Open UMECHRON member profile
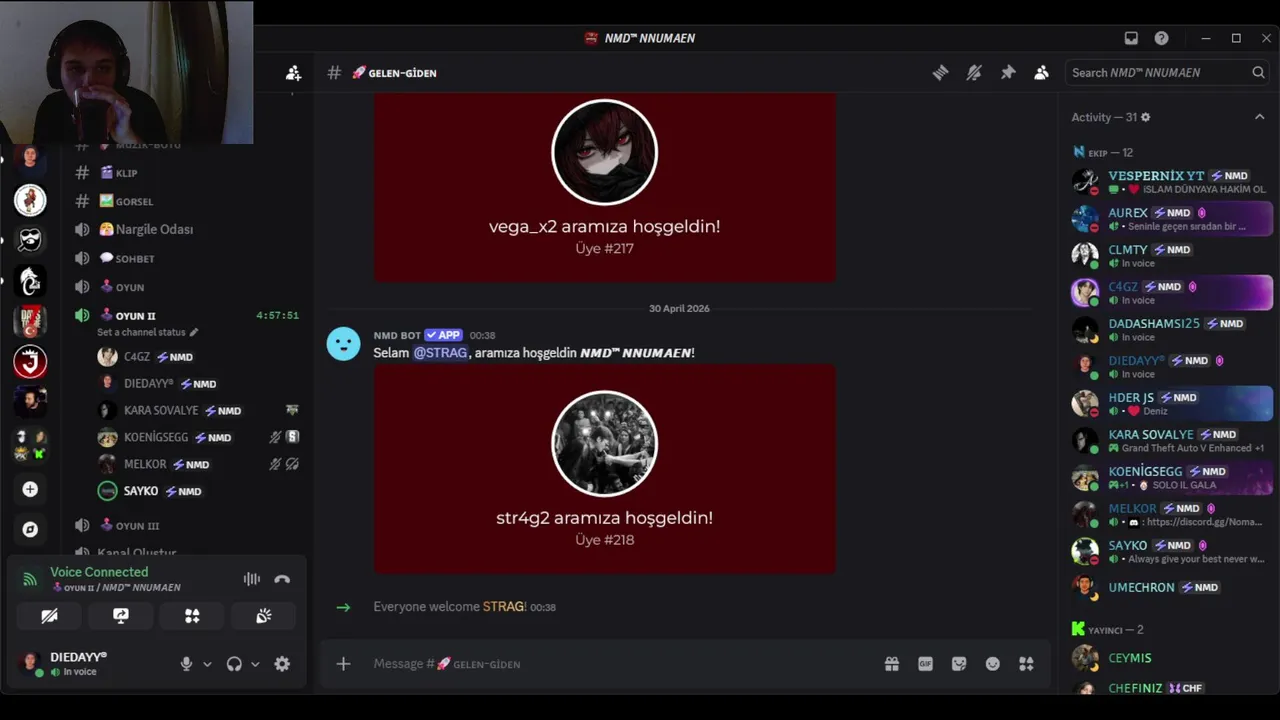Image resolution: width=1280 pixels, height=720 pixels. point(1170,587)
